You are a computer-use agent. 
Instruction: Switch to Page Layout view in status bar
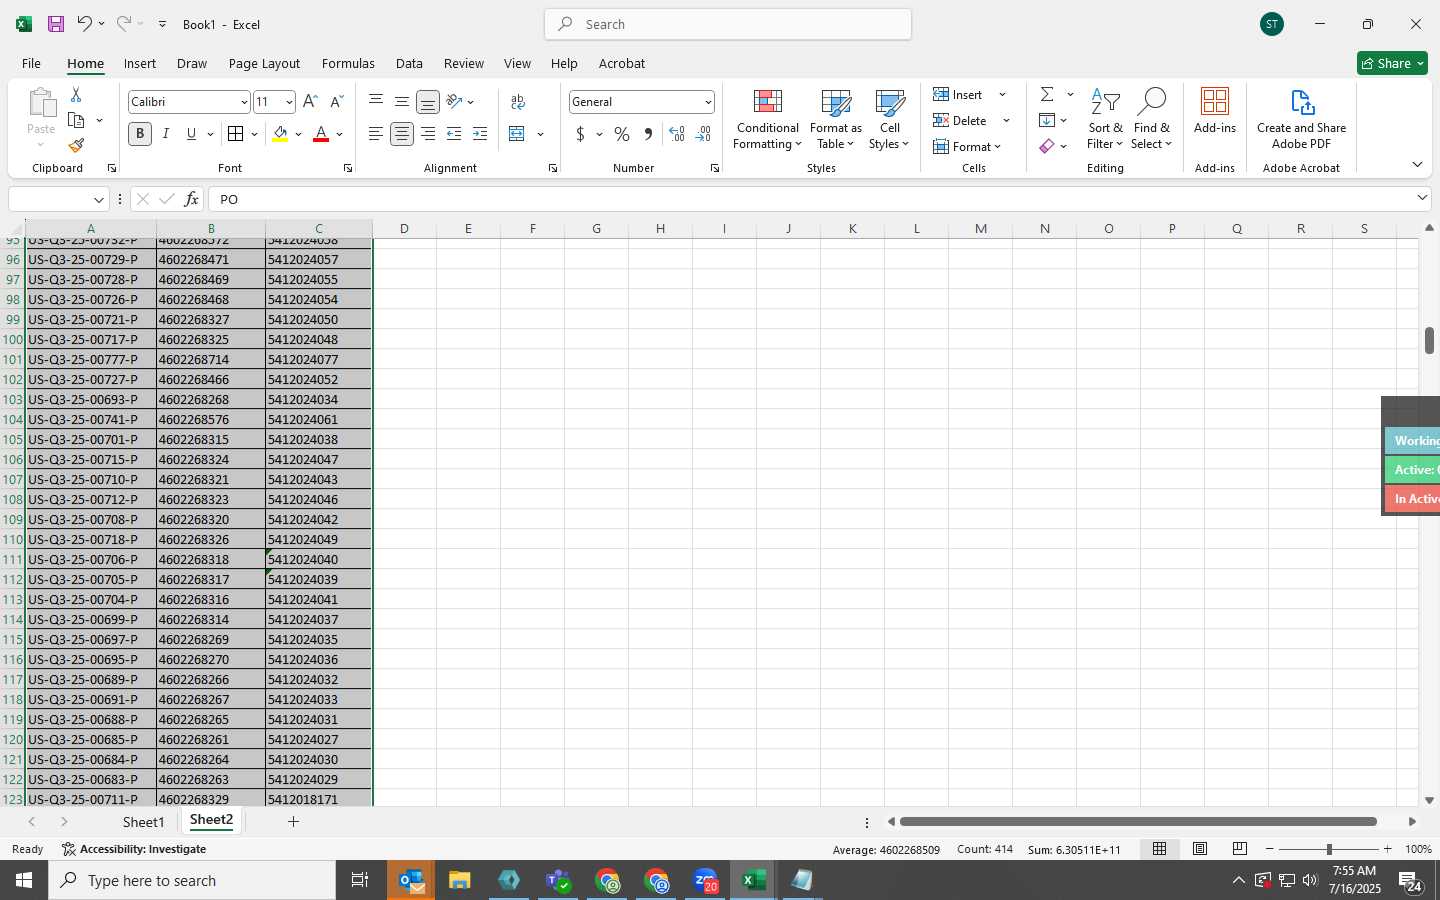click(x=1200, y=849)
